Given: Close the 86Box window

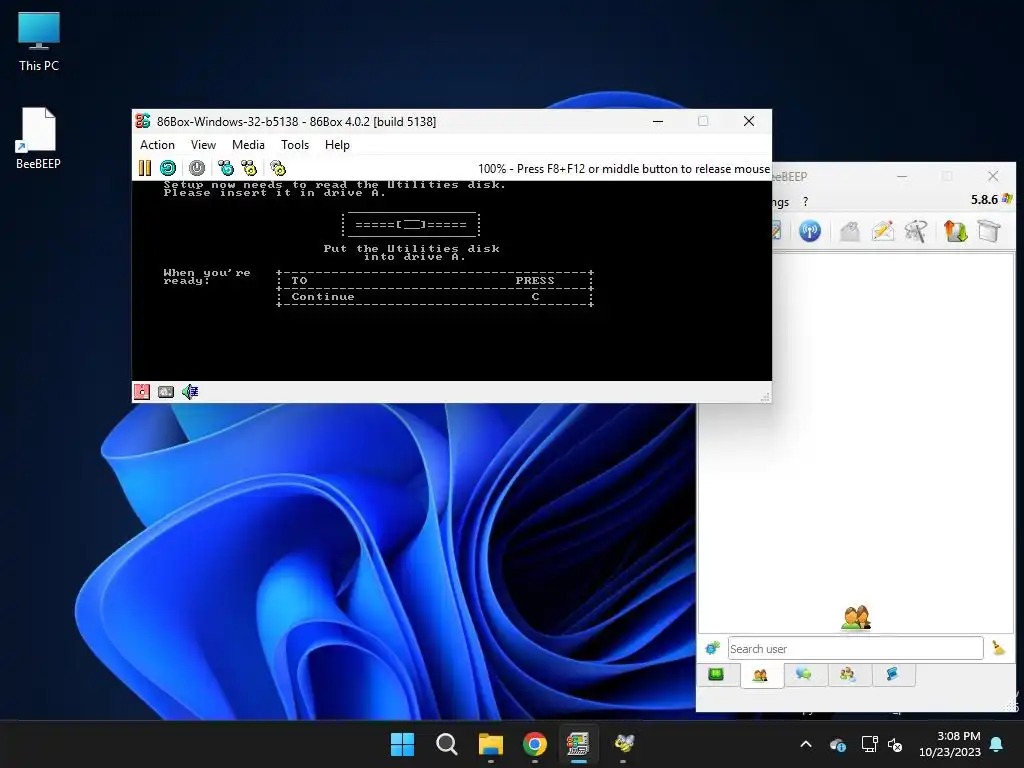Looking at the screenshot, I should [749, 121].
